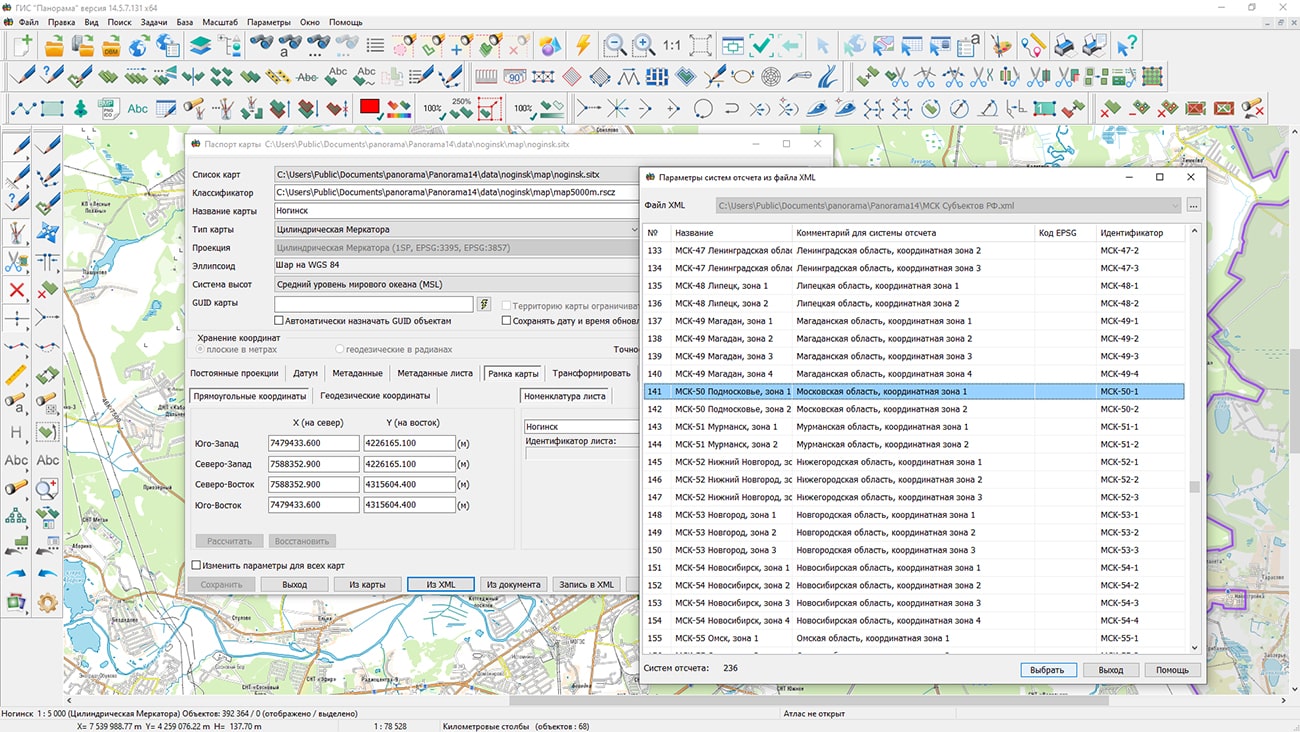Click the red X delete tool in left panel
This screenshot has height=732, width=1300.
pyautogui.click(x=17, y=291)
